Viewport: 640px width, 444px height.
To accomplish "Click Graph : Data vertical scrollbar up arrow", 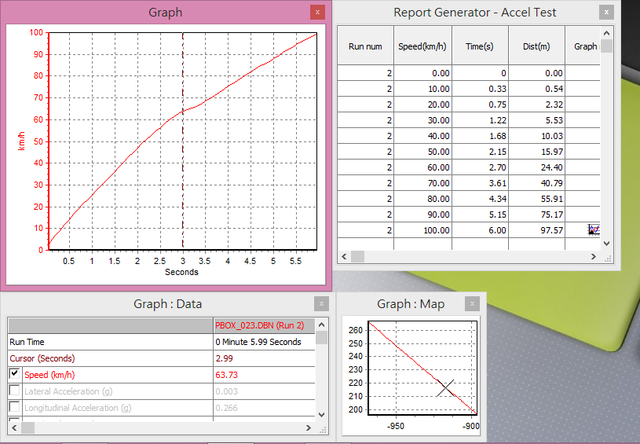I will (x=322, y=325).
